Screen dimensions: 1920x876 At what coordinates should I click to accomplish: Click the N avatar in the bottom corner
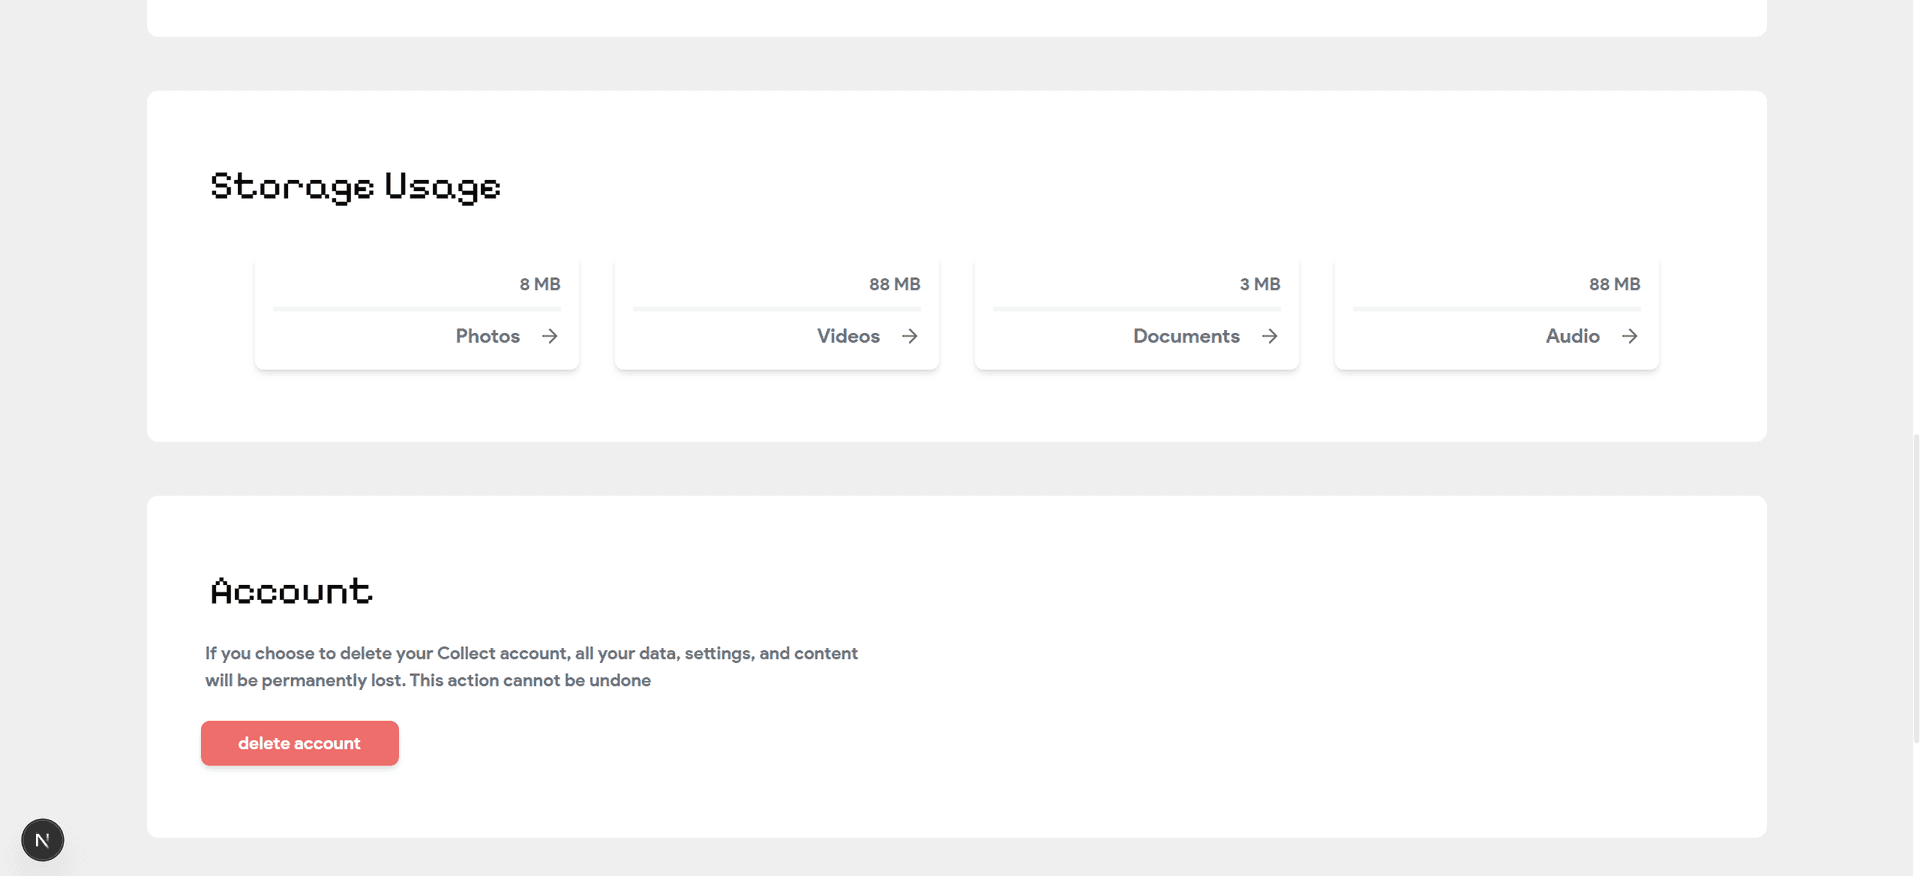pyautogui.click(x=42, y=840)
